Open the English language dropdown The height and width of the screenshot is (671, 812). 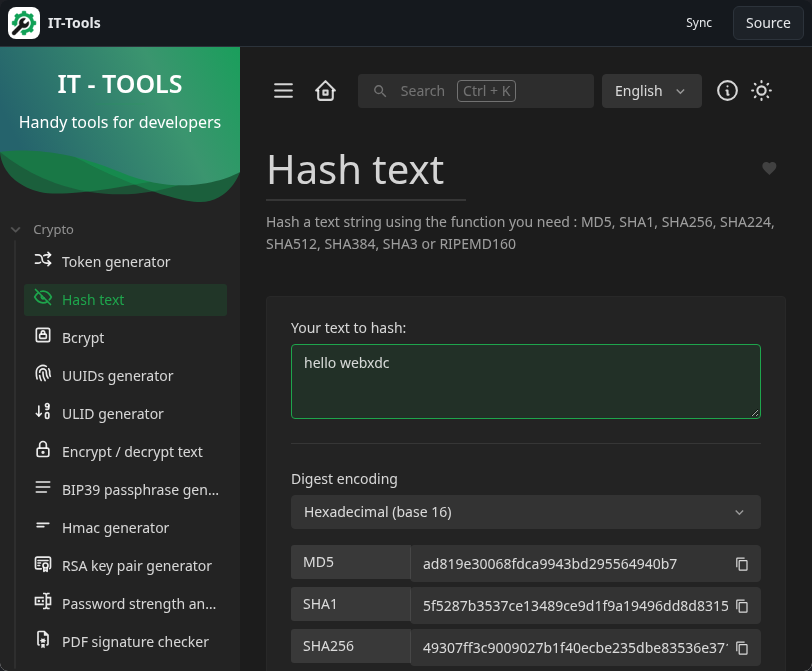coord(651,91)
